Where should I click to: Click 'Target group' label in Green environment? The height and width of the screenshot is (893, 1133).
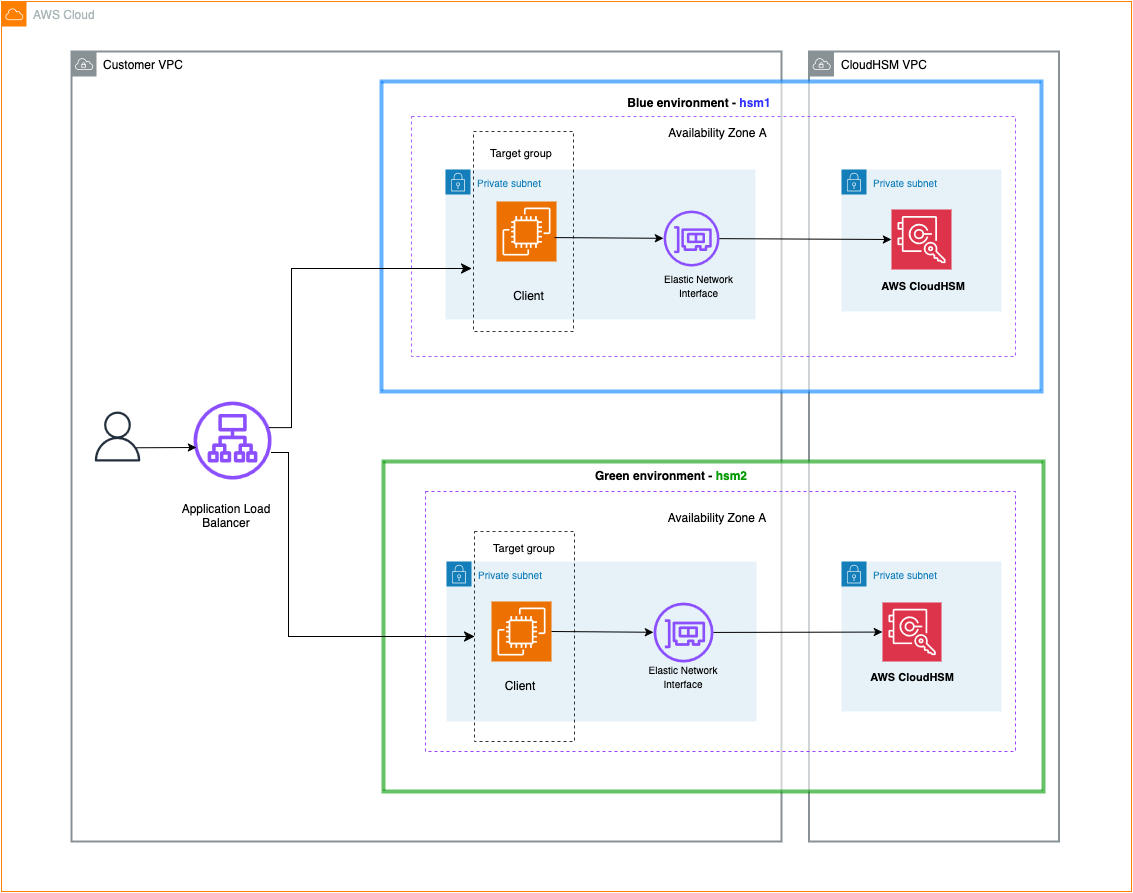523,548
